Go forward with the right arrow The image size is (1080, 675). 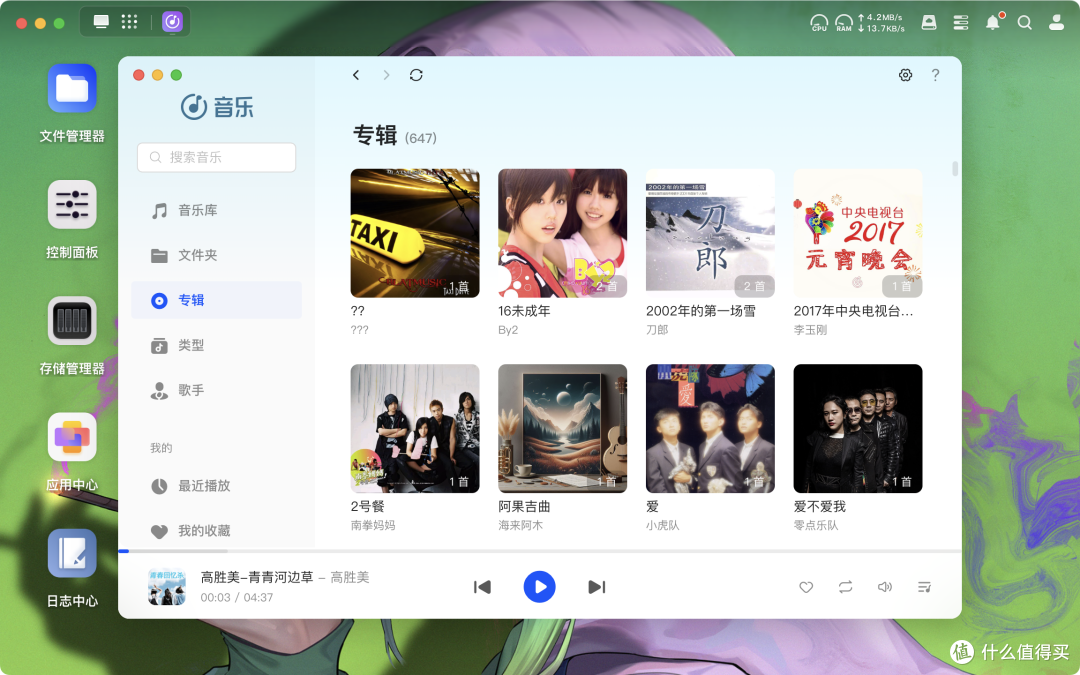[386, 75]
